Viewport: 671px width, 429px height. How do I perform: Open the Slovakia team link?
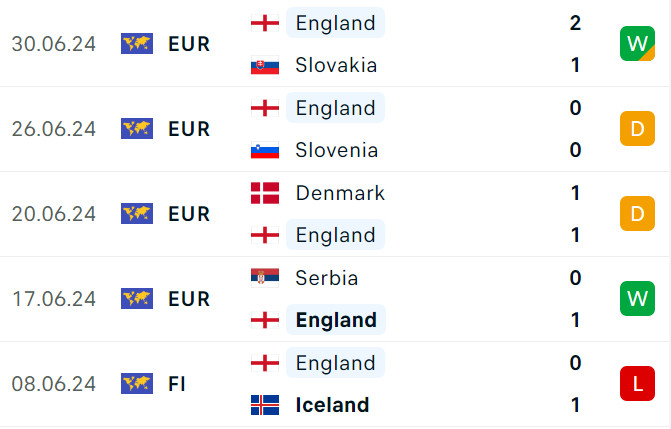pyautogui.click(x=336, y=66)
